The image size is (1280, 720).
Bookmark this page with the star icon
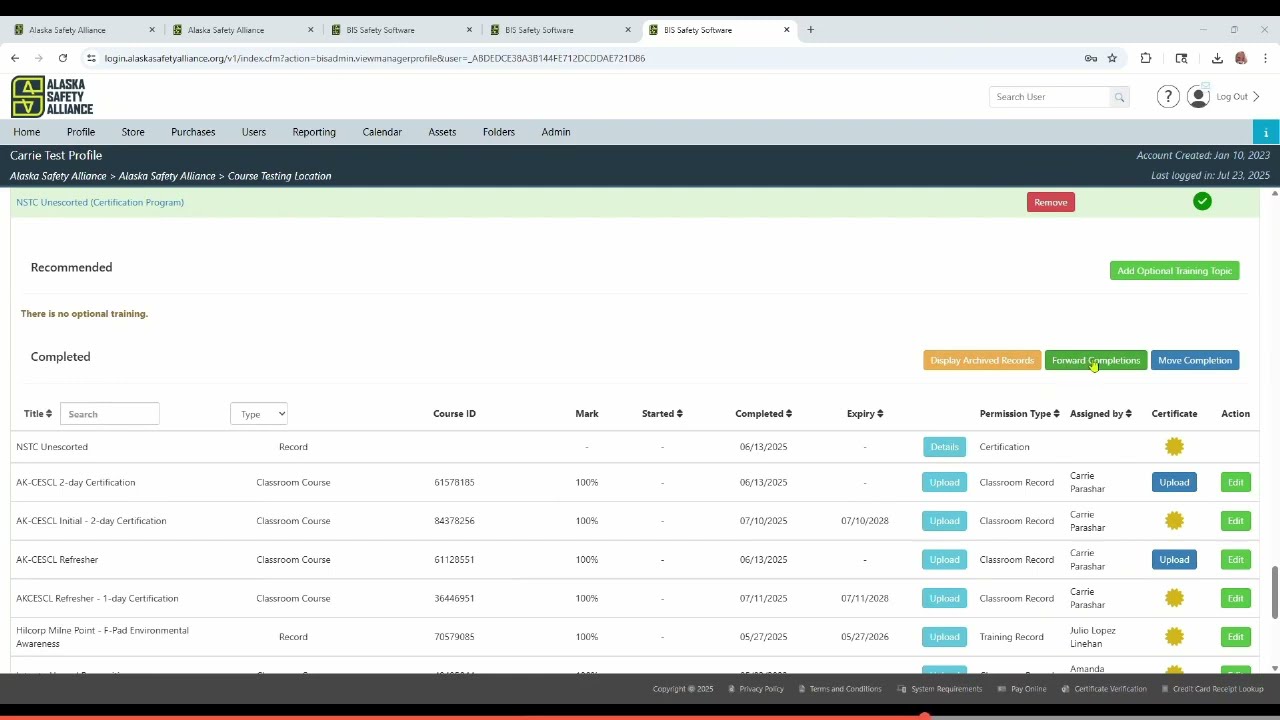(1112, 58)
